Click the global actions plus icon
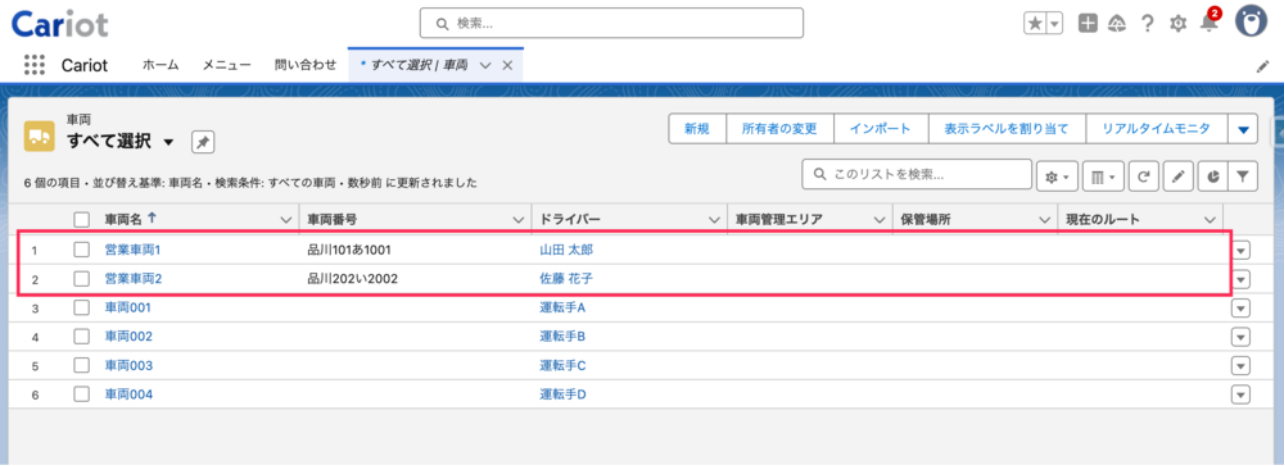 pos(1088,23)
